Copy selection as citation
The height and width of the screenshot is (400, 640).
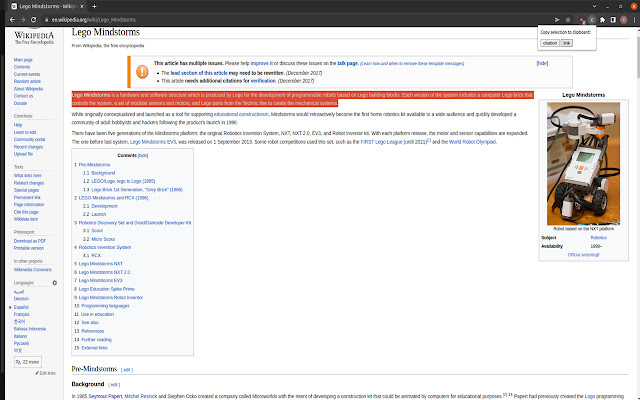click(550, 43)
